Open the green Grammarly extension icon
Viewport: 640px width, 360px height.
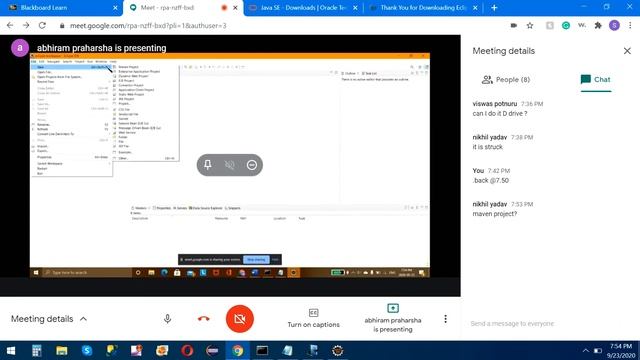[x=566, y=25]
